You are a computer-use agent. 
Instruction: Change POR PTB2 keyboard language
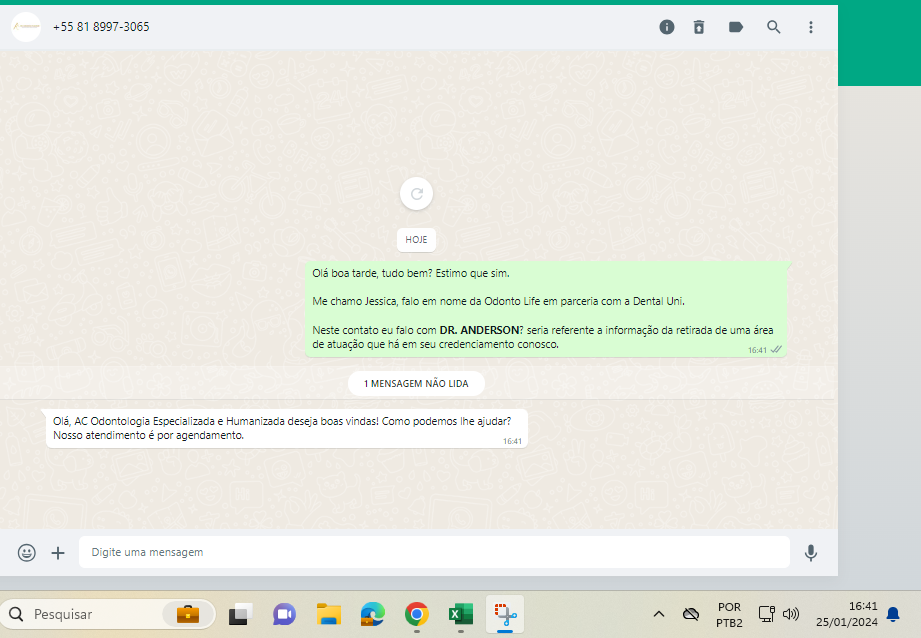click(729, 615)
